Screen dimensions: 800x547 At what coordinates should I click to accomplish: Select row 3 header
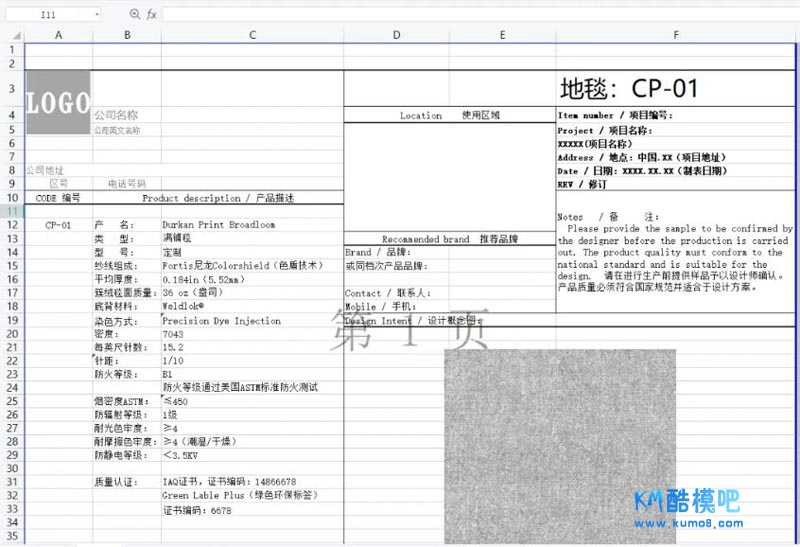click(13, 89)
